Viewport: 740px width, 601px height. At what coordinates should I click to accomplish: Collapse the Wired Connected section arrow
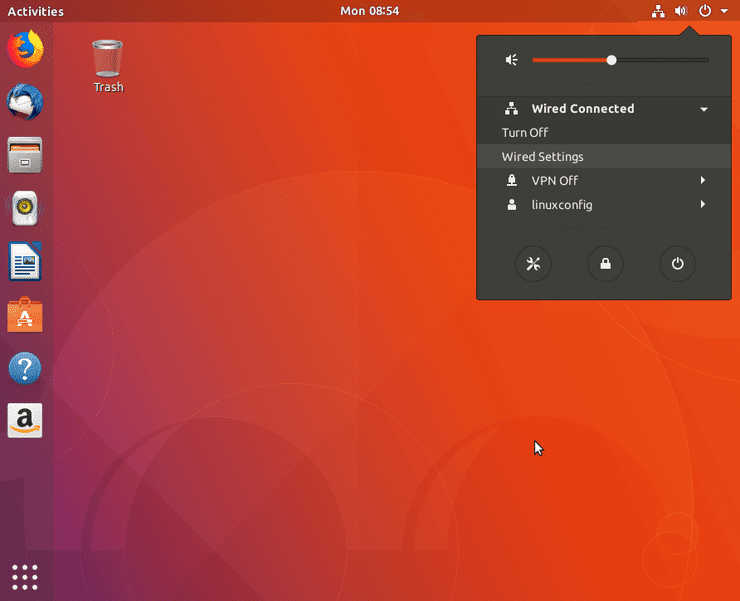704,109
